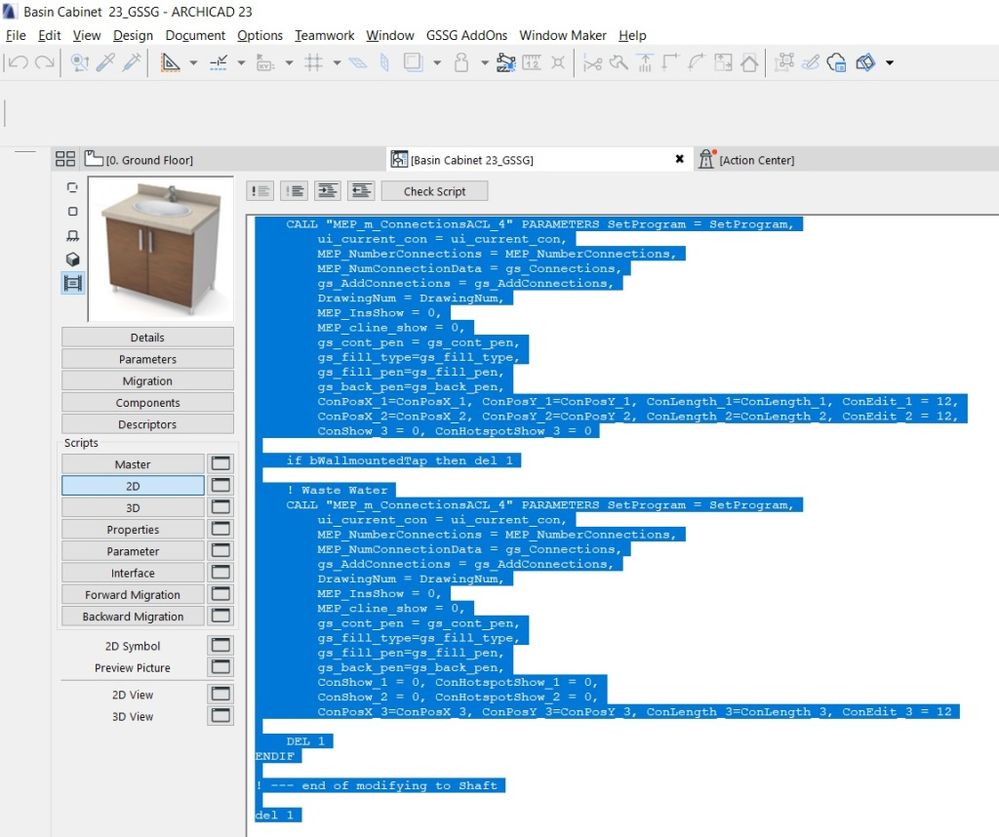Click the Undo arrow icon
This screenshot has height=837, width=999.
[x=17, y=63]
